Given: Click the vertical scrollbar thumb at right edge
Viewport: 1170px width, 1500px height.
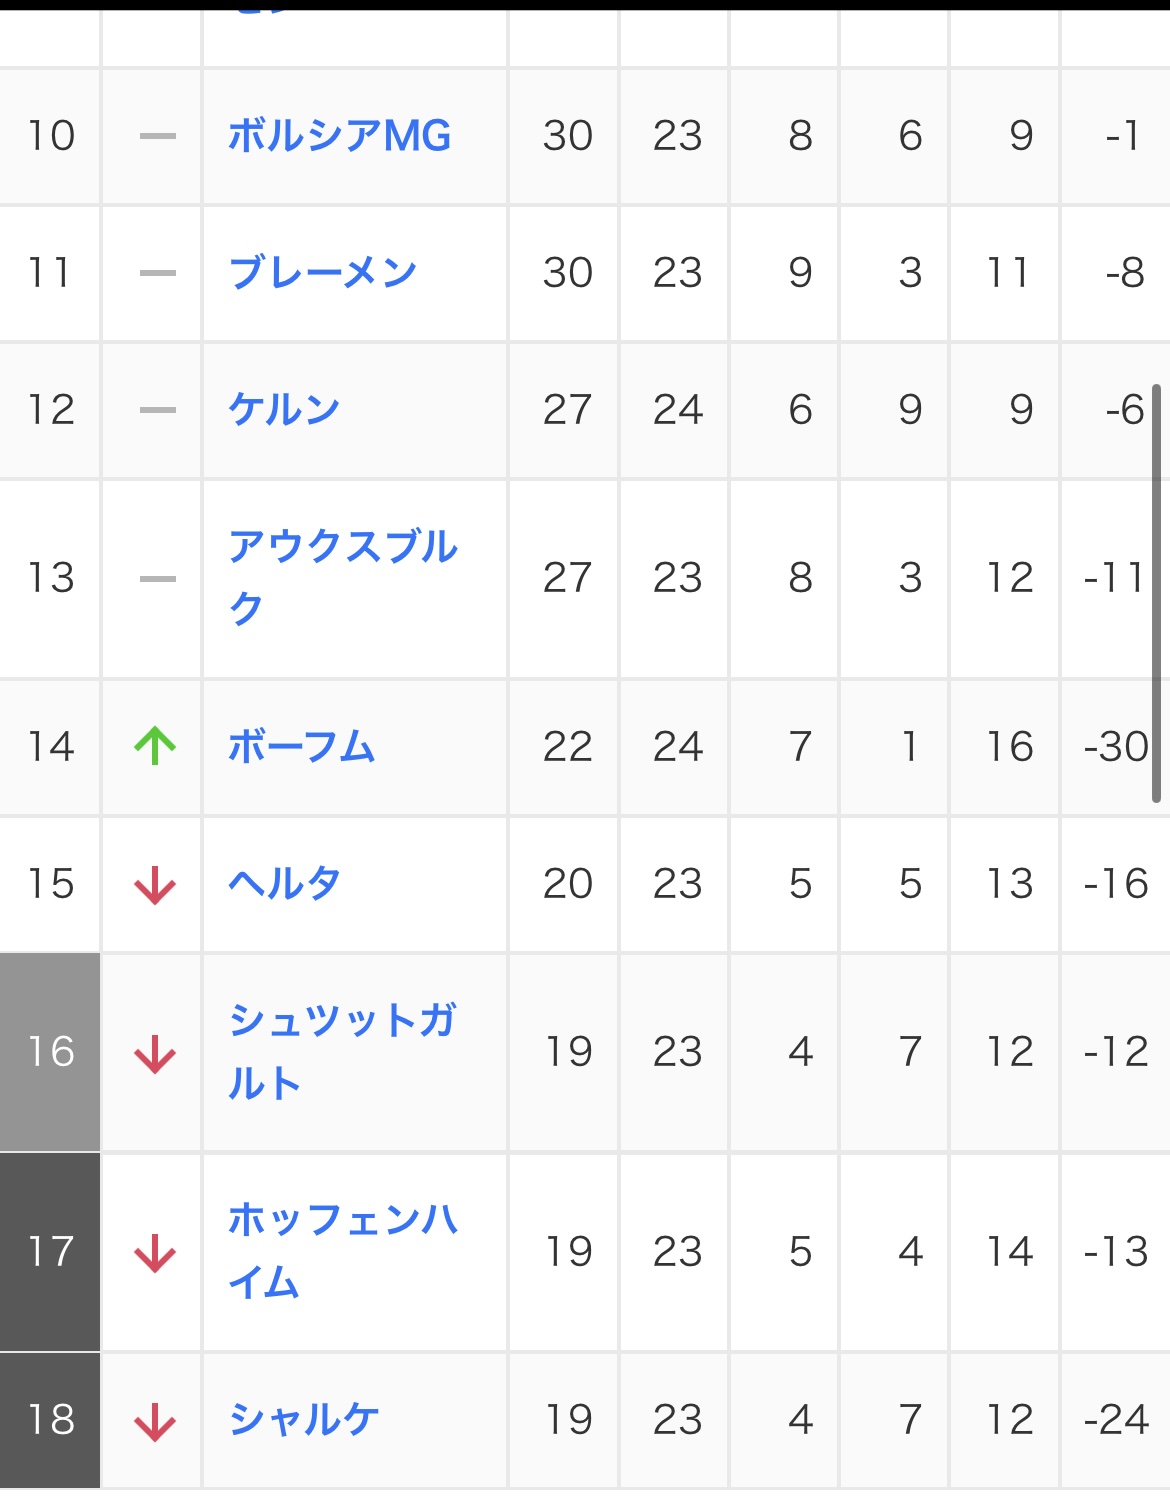Looking at the screenshot, I should click(x=1157, y=593).
